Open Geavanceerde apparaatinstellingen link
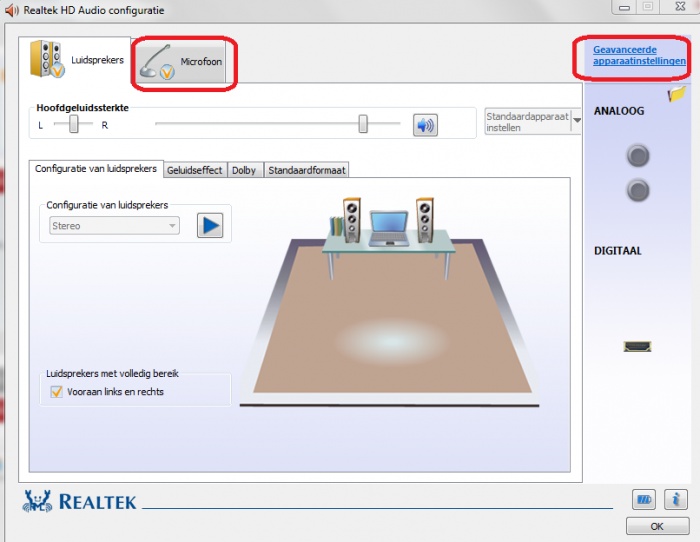The width and height of the screenshot is (700, 542). coord(639,55)
